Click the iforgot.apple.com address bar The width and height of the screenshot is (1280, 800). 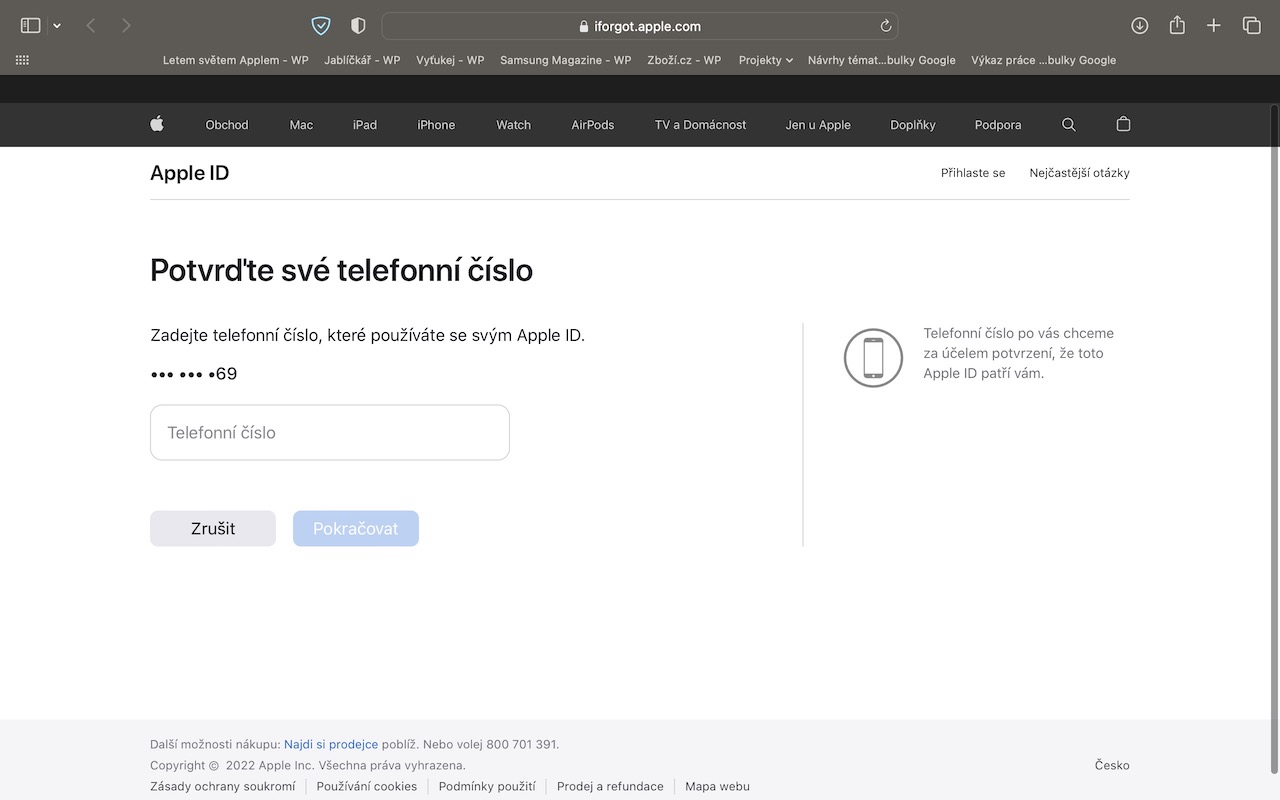click(640, 26)
